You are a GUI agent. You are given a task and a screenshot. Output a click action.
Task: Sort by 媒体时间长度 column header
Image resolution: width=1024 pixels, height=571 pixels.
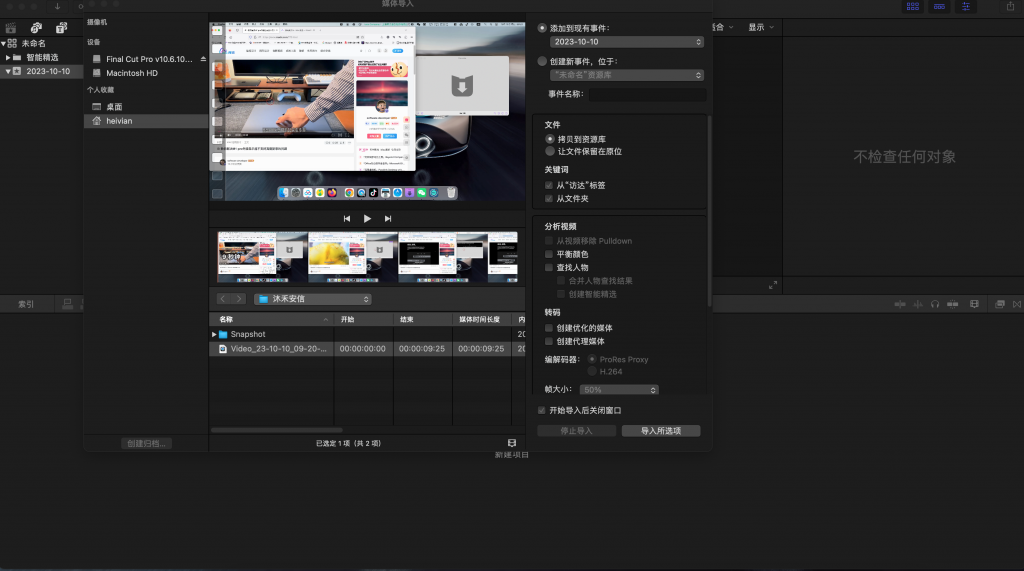[x=482, y=319]
